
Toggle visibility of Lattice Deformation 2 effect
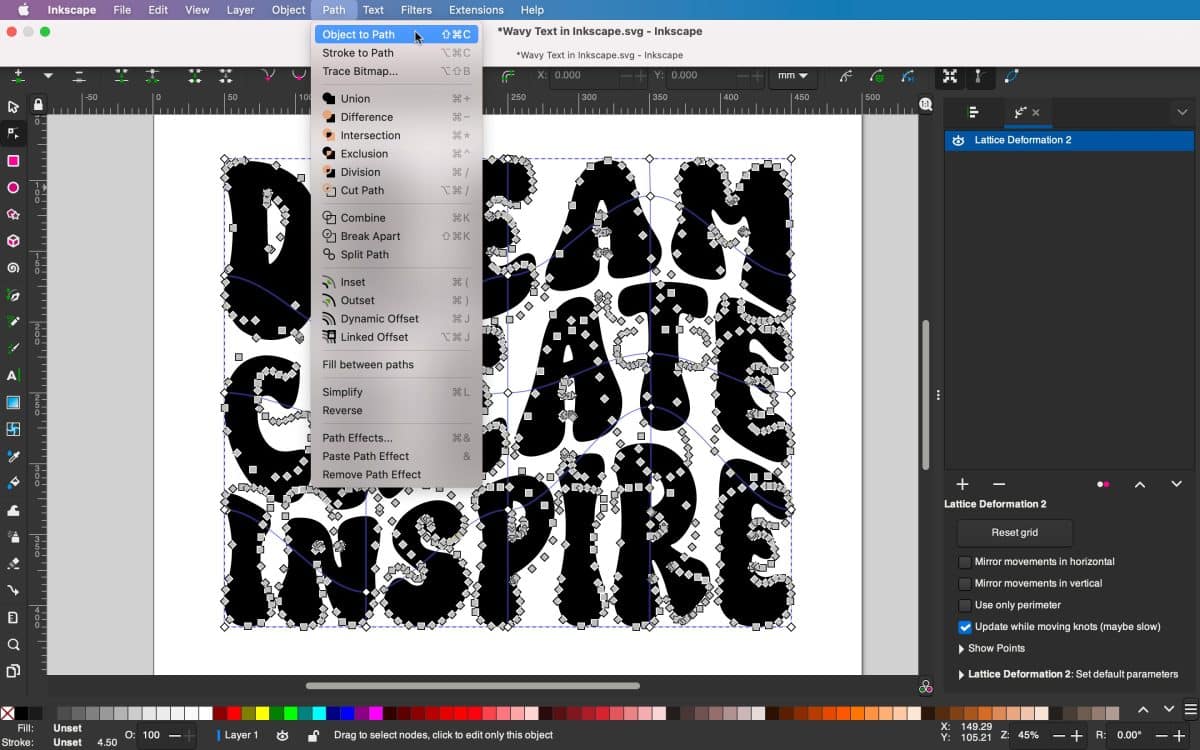tap(958, 141)
